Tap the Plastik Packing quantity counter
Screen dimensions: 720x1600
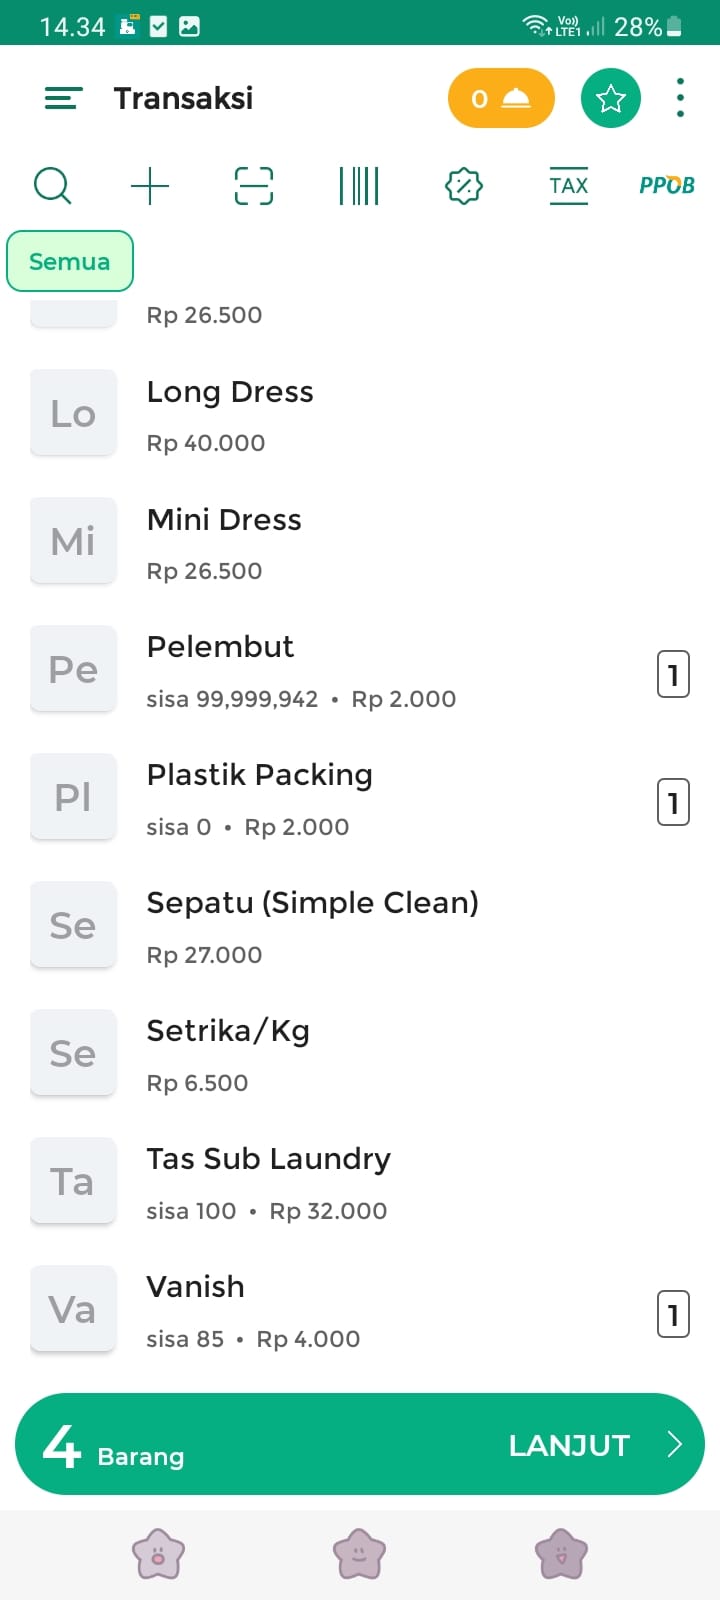(673, 803)
